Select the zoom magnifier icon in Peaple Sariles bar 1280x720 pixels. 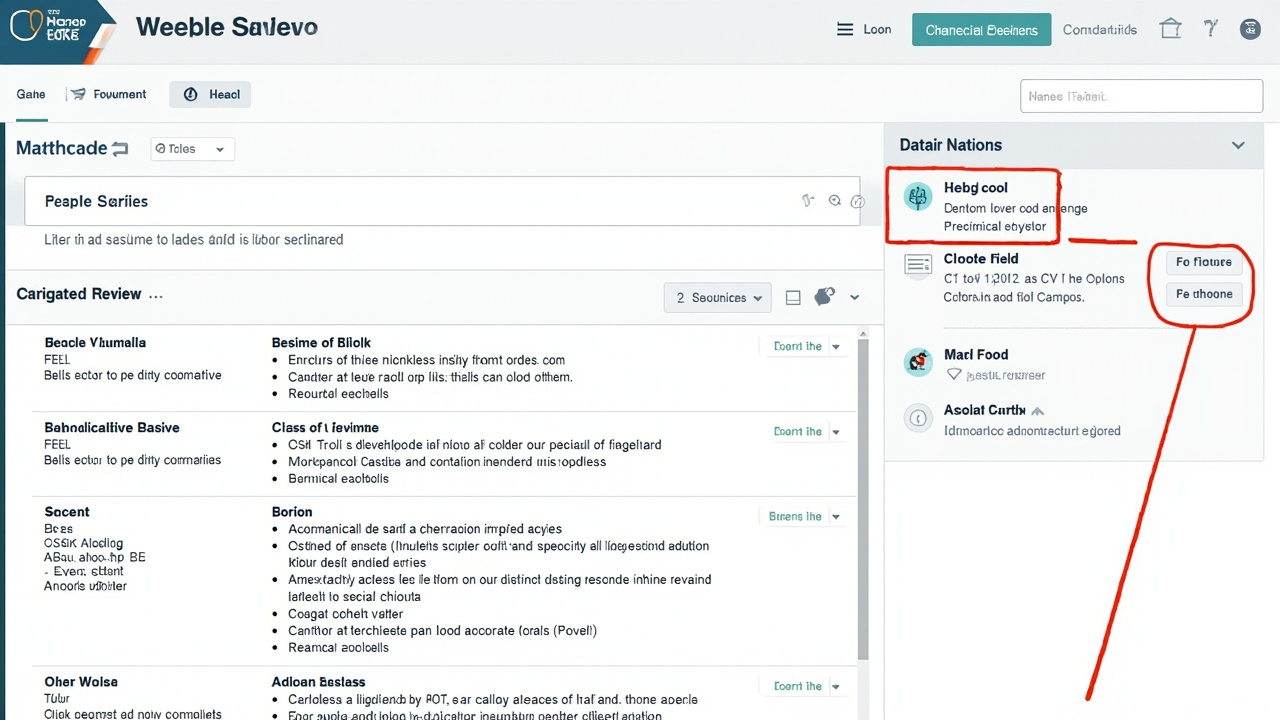[834, 200]
